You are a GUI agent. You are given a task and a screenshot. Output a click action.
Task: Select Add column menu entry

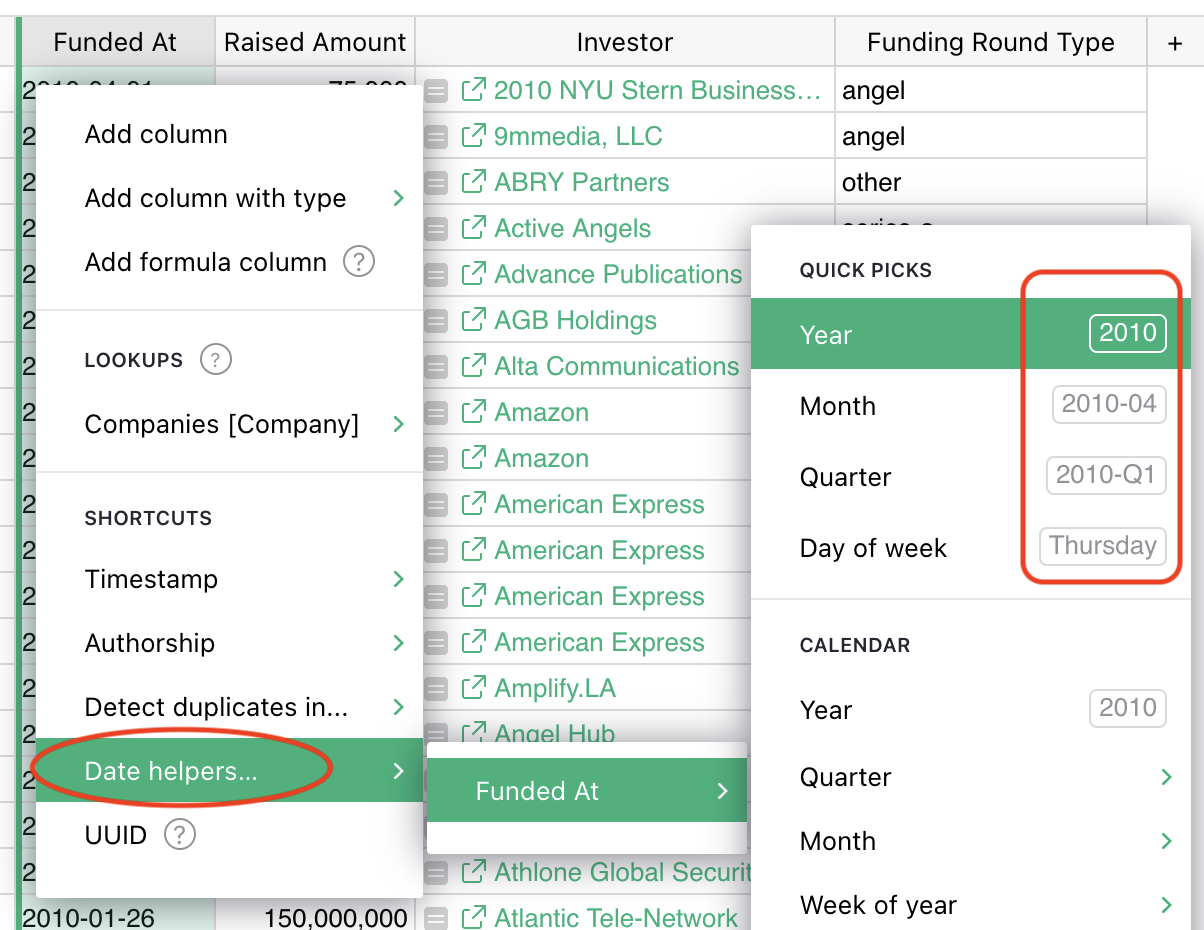(156, 134)
